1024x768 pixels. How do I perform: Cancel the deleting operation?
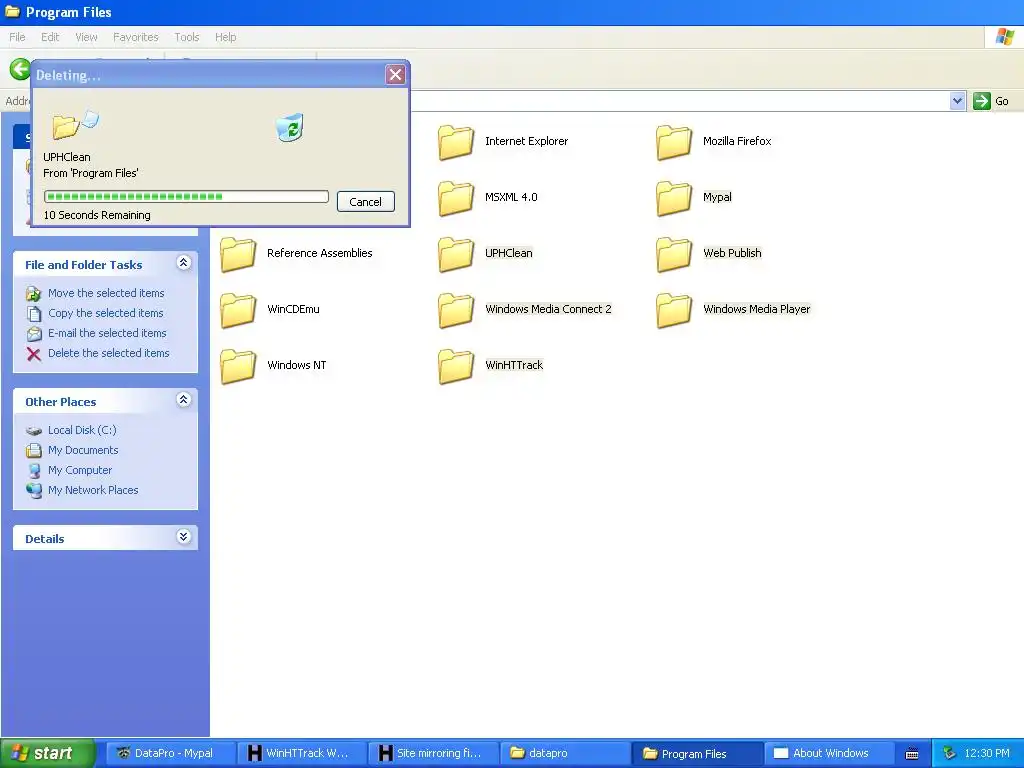[x=366, y=202]
